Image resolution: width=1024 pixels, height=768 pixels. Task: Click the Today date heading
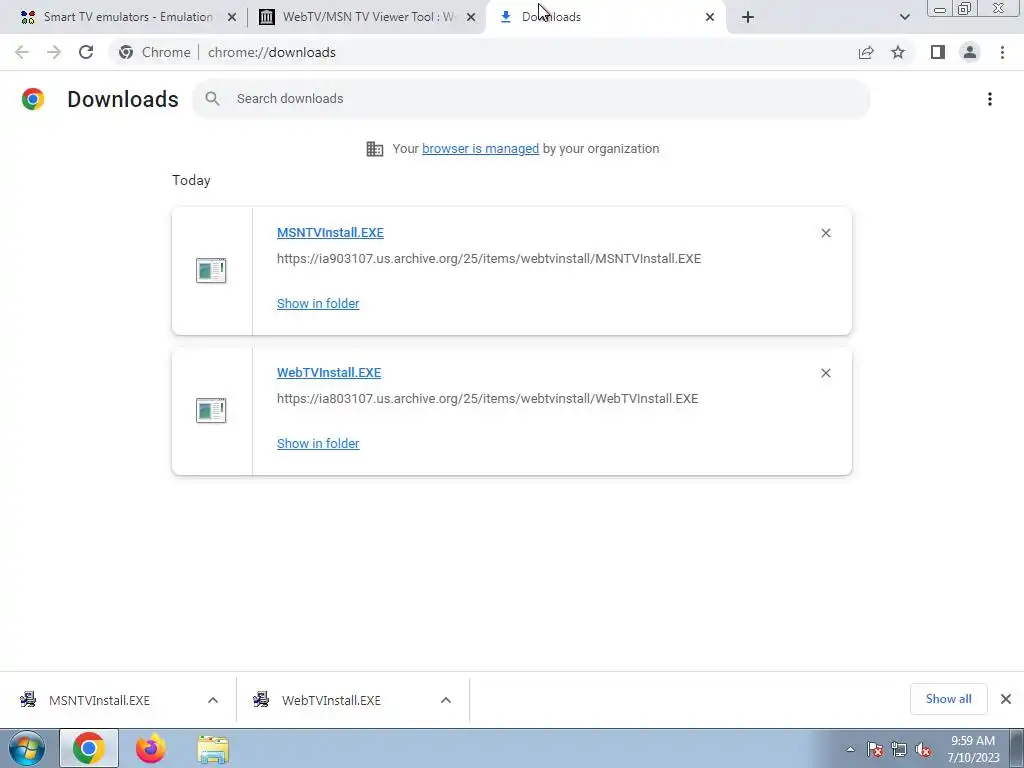click(191, 180)
